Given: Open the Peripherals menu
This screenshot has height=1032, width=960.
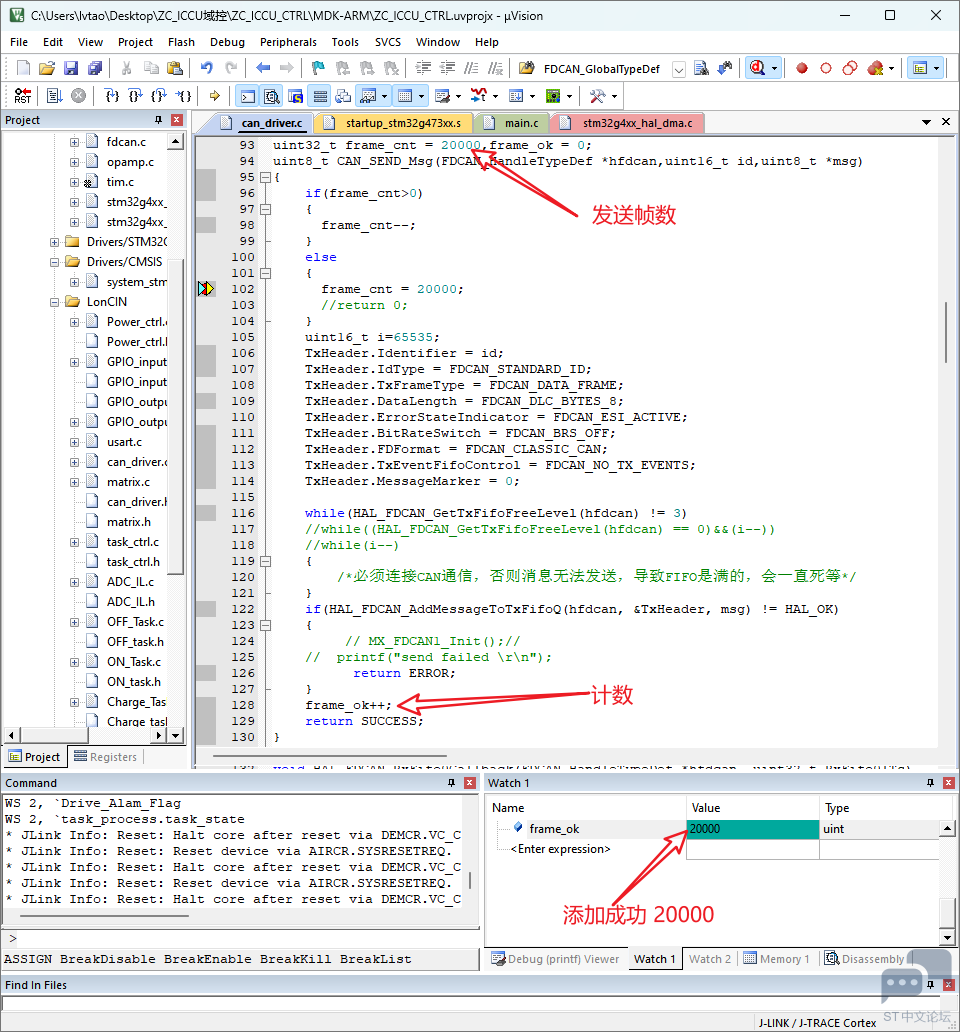Looking at the screenshot, I should point(288,42).
